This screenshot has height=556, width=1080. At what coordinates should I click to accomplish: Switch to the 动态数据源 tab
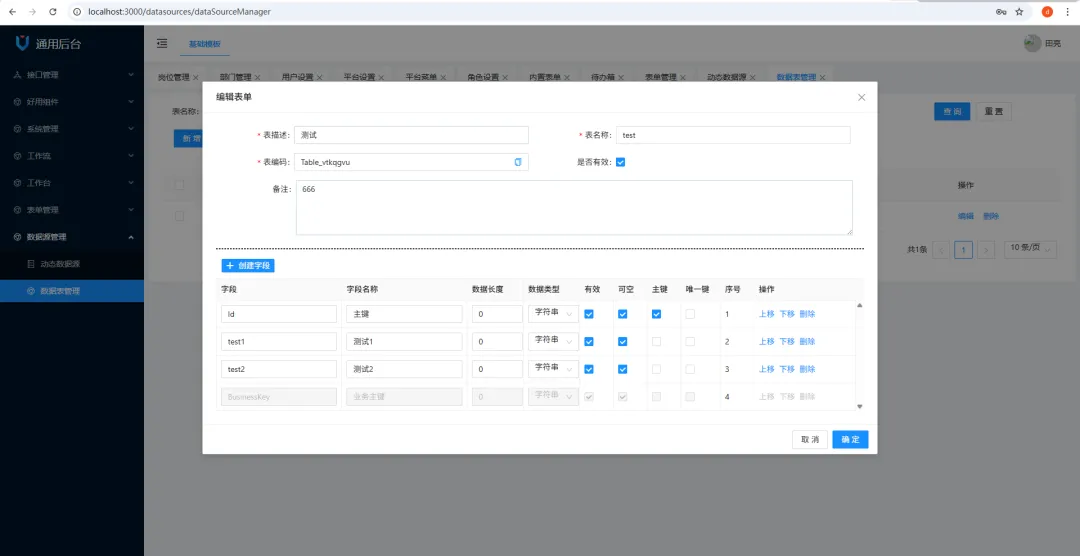pyautogui.click(x=727, y=77)
